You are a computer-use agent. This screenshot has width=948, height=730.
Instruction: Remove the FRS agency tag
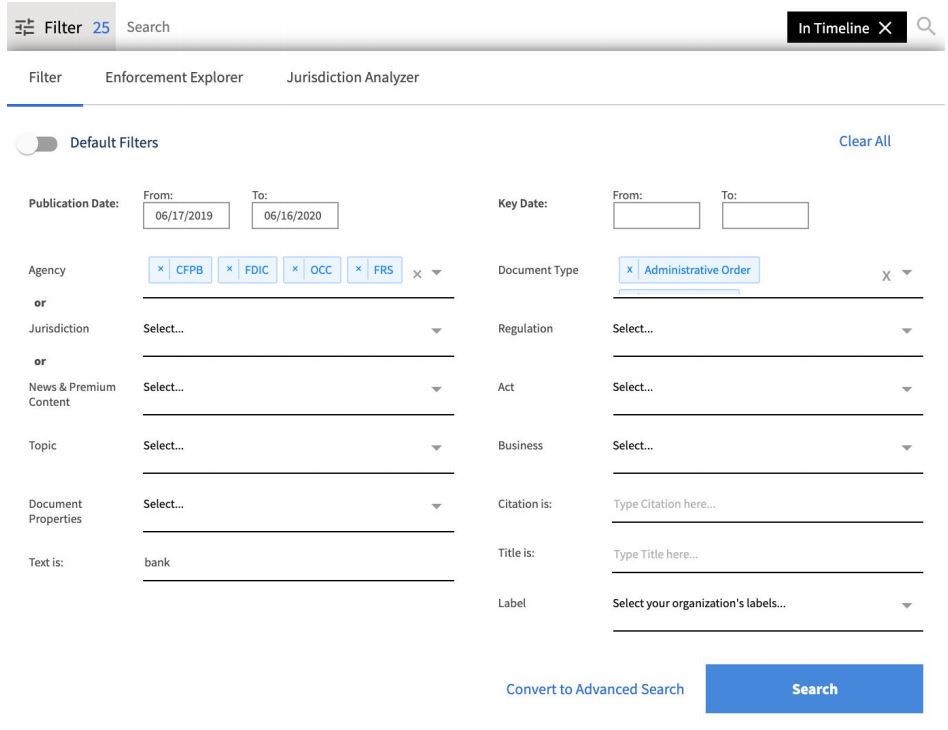pos(359,269)
